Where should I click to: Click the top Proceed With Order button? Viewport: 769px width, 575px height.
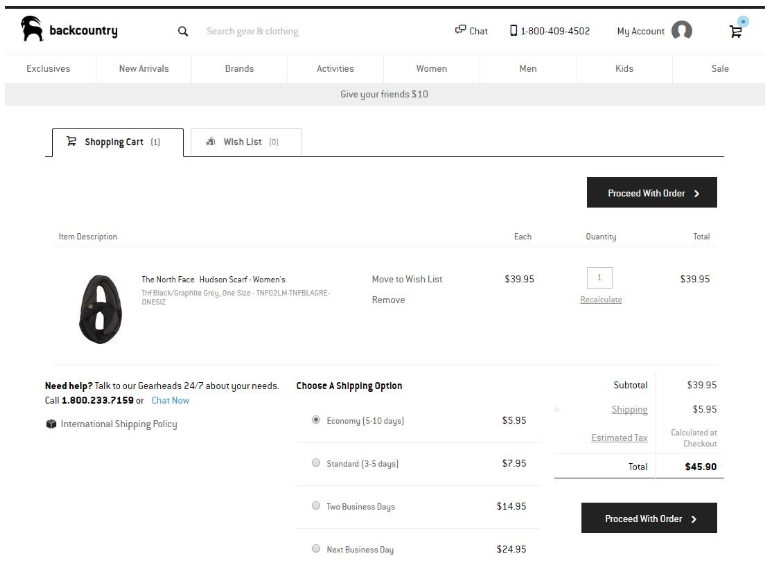click(651, 193)
